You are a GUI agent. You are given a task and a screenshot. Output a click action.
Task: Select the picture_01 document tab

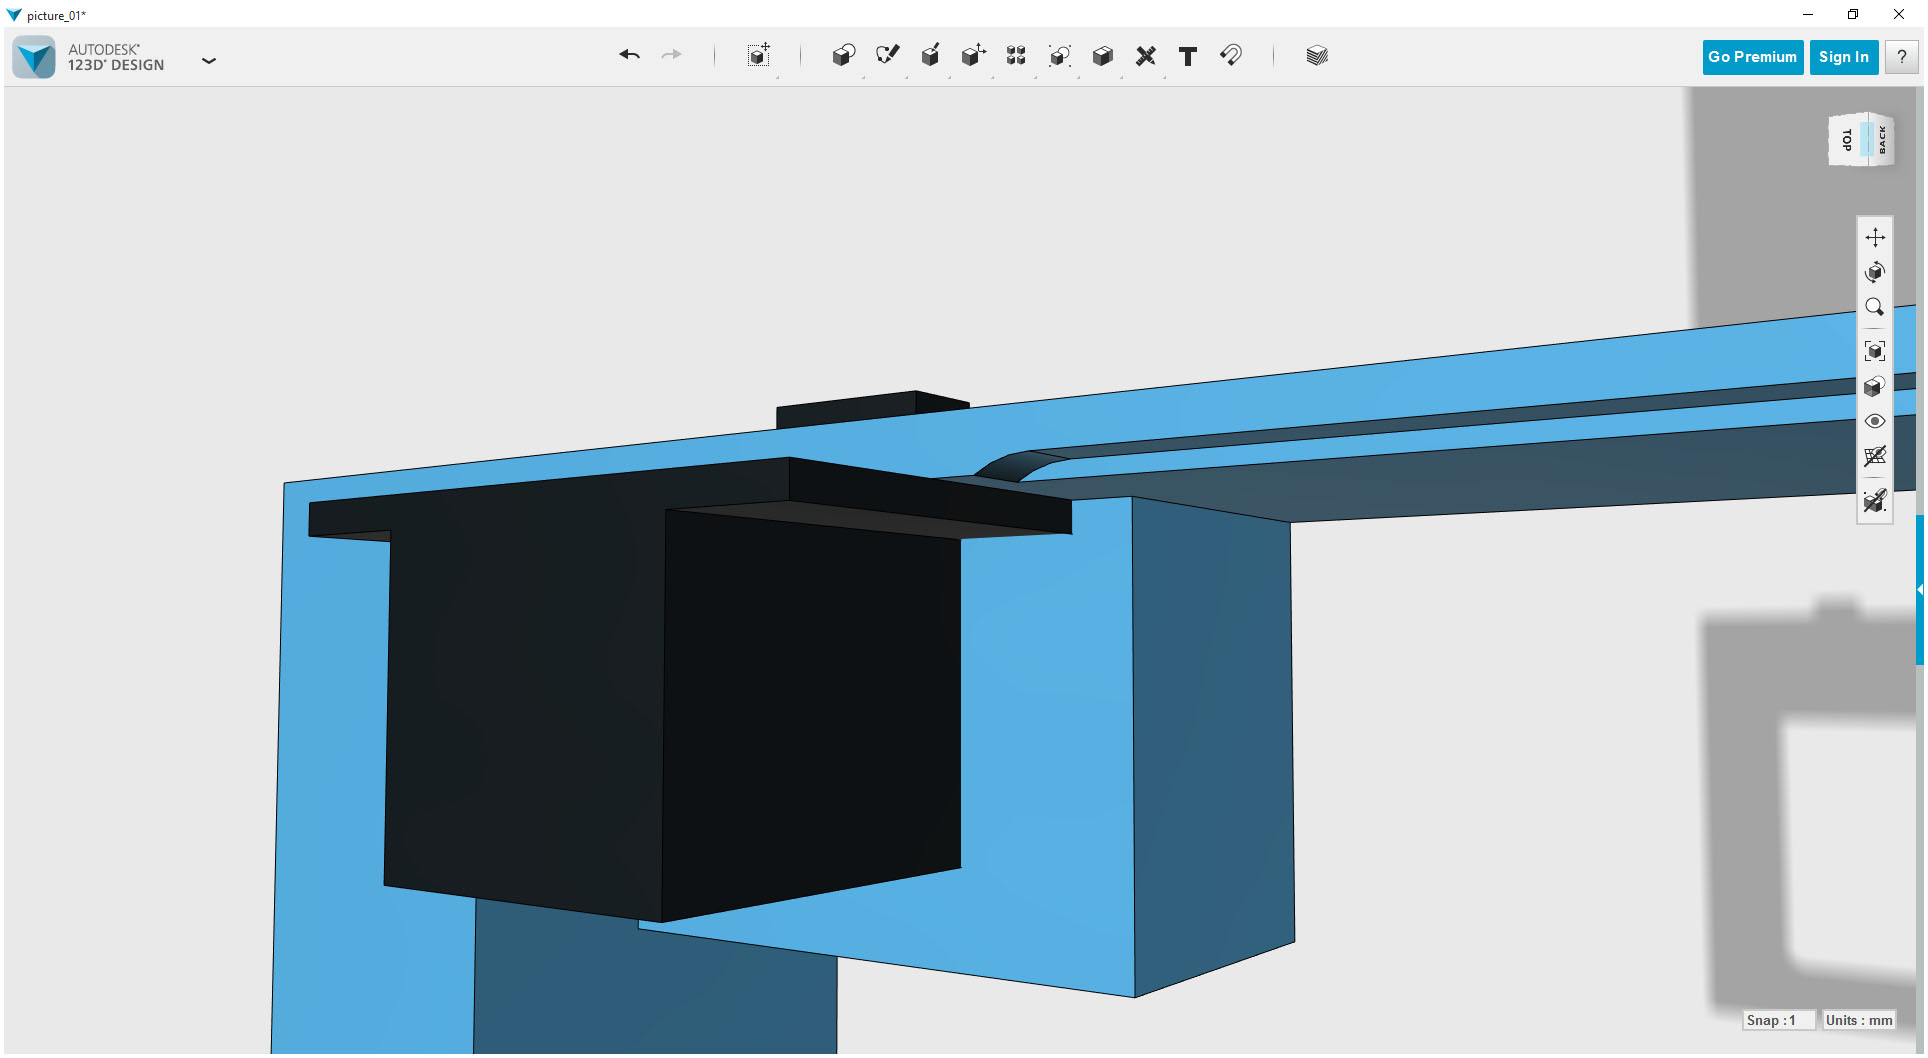click(55, 15)
